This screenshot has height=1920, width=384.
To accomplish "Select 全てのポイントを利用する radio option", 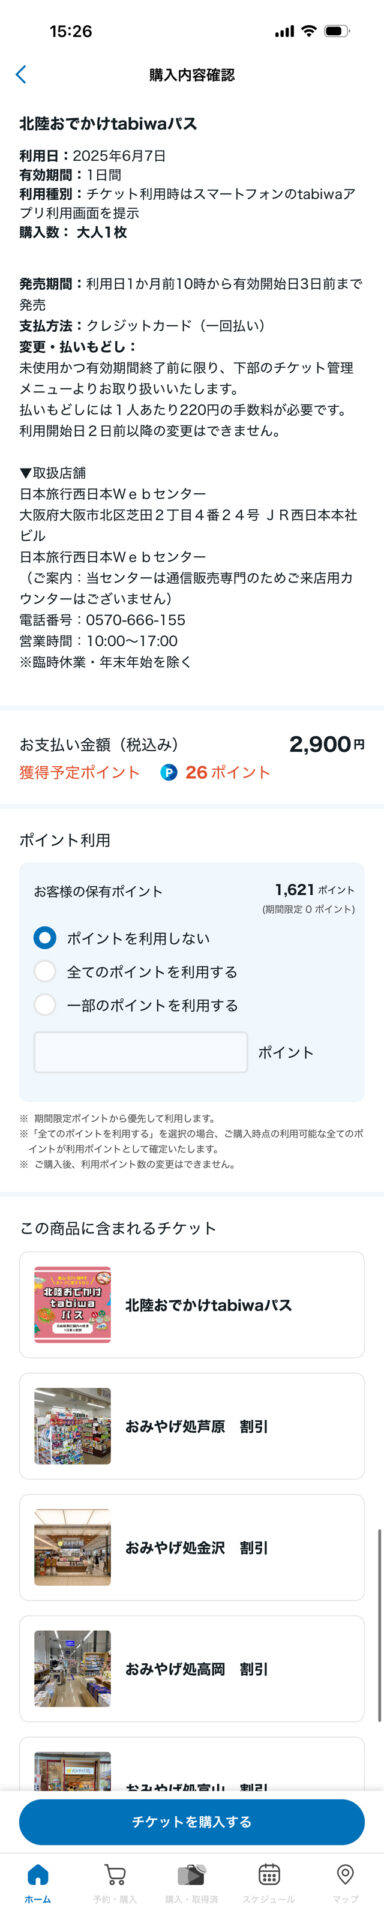I will [44, 971].
